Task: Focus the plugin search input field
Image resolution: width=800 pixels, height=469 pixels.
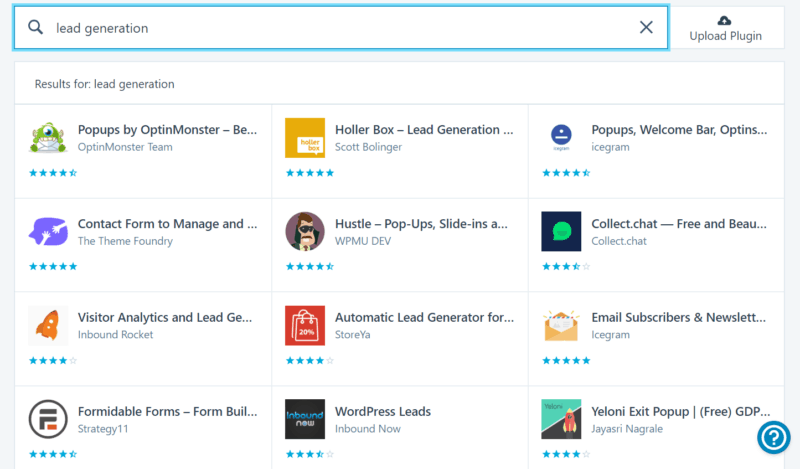Action: 341,28
